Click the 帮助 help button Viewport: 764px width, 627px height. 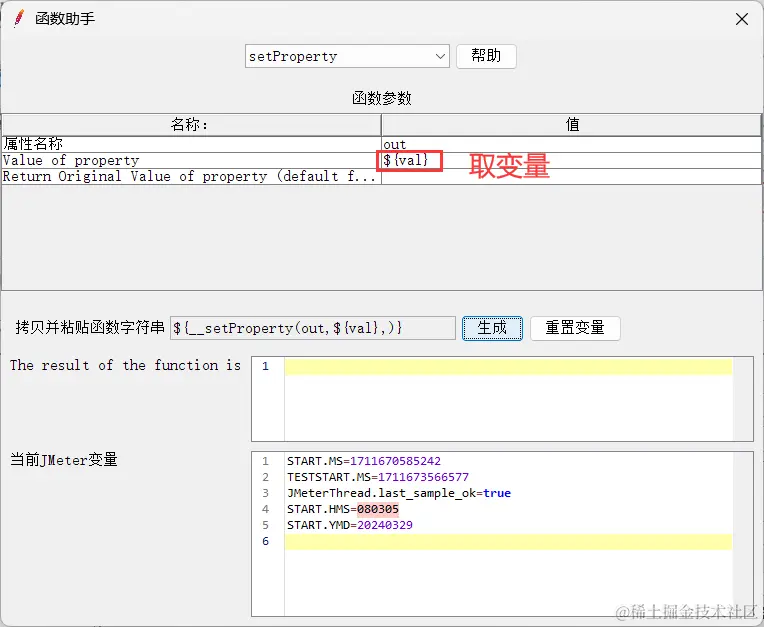(x=486, y=56)
